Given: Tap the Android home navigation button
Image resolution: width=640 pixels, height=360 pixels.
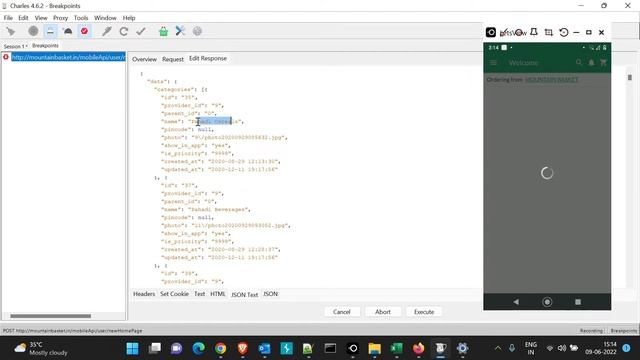Looking at the screenshot, I should coord(547,302).
